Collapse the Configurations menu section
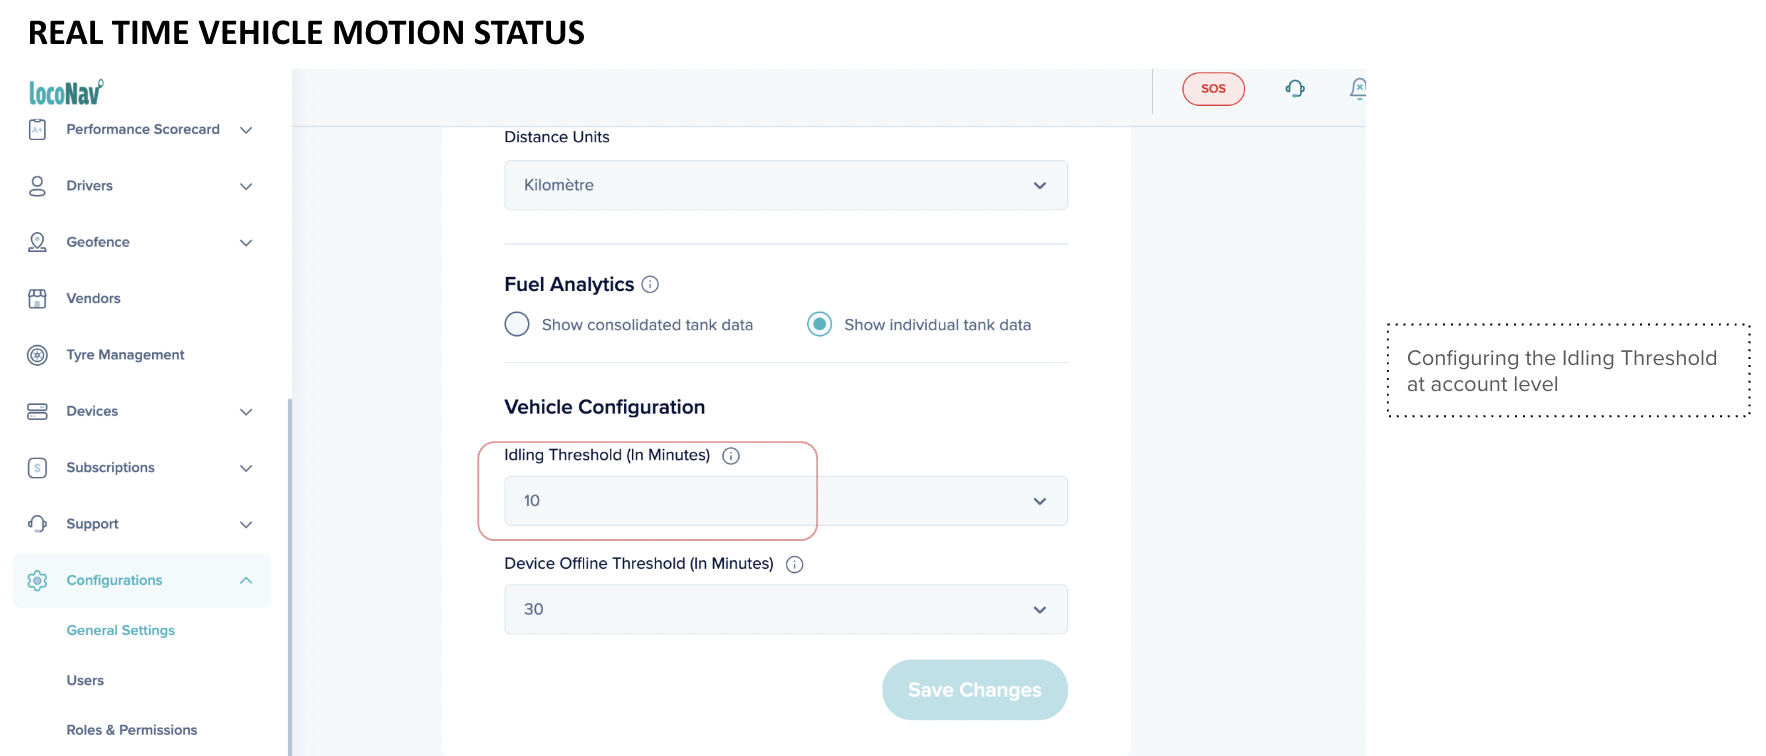This screenshot has height=756, width=1766. (246, 581)
